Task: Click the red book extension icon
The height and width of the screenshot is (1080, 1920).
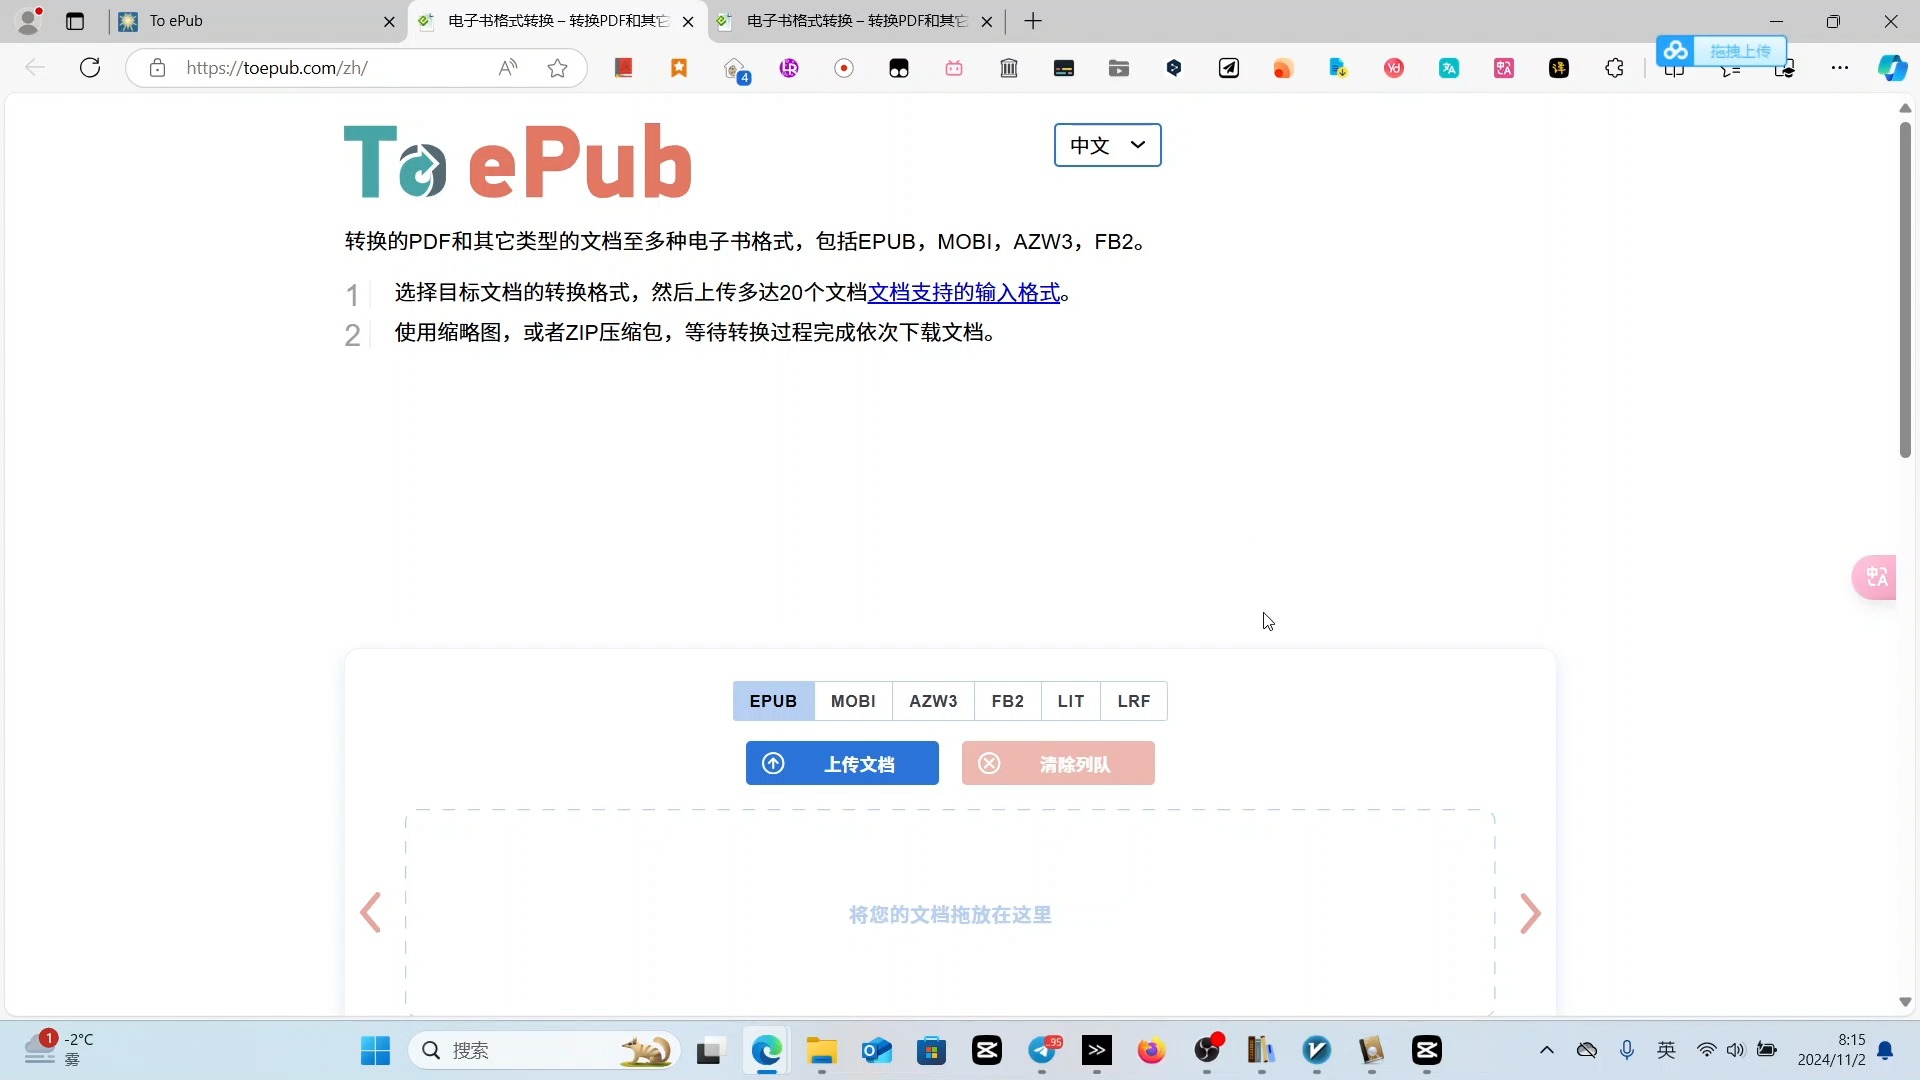Action: pos(624,67)
